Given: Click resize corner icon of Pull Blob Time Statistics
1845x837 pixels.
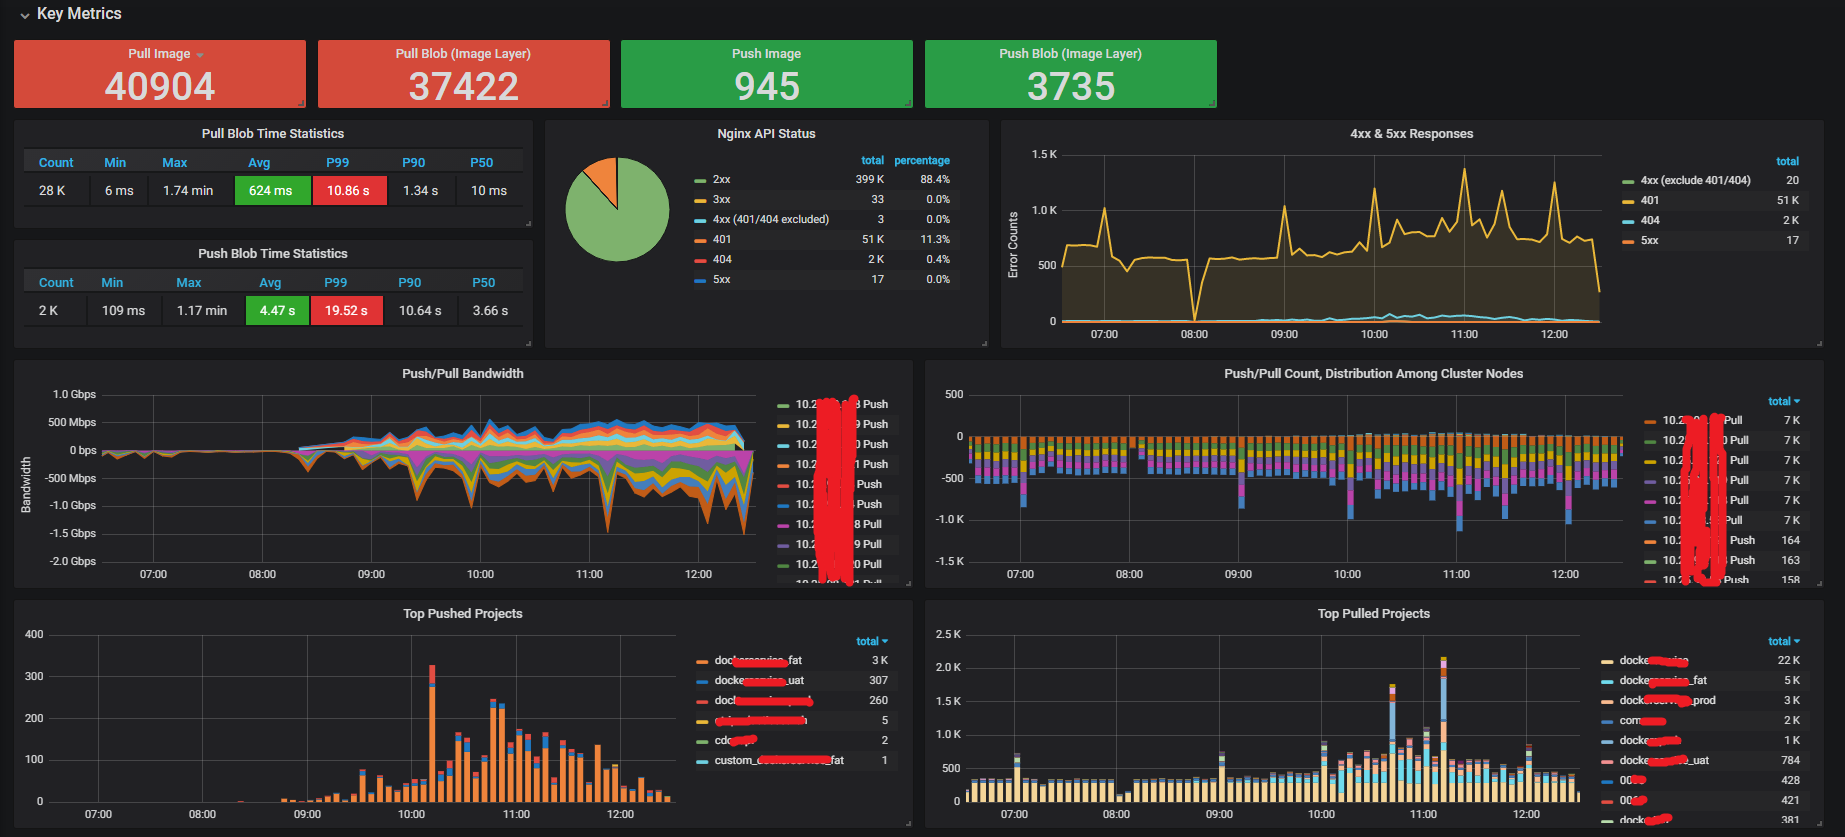Looking at the screenshot, I should (x=528, y=223).
